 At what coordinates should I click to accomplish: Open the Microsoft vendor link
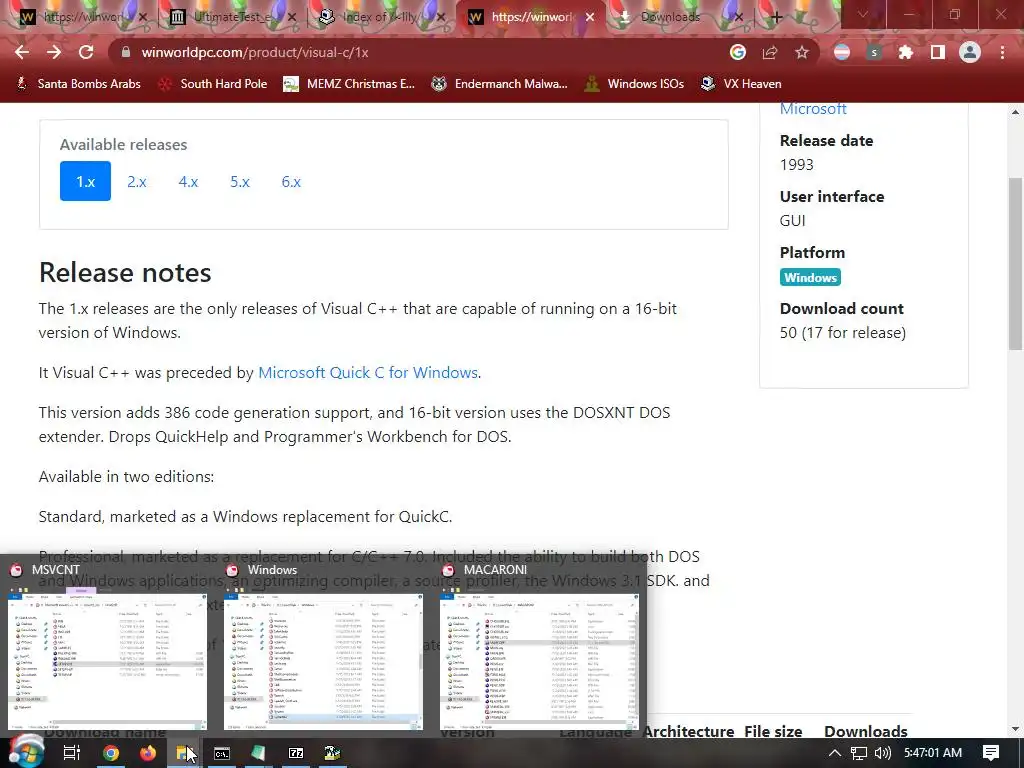coord(813,108)
